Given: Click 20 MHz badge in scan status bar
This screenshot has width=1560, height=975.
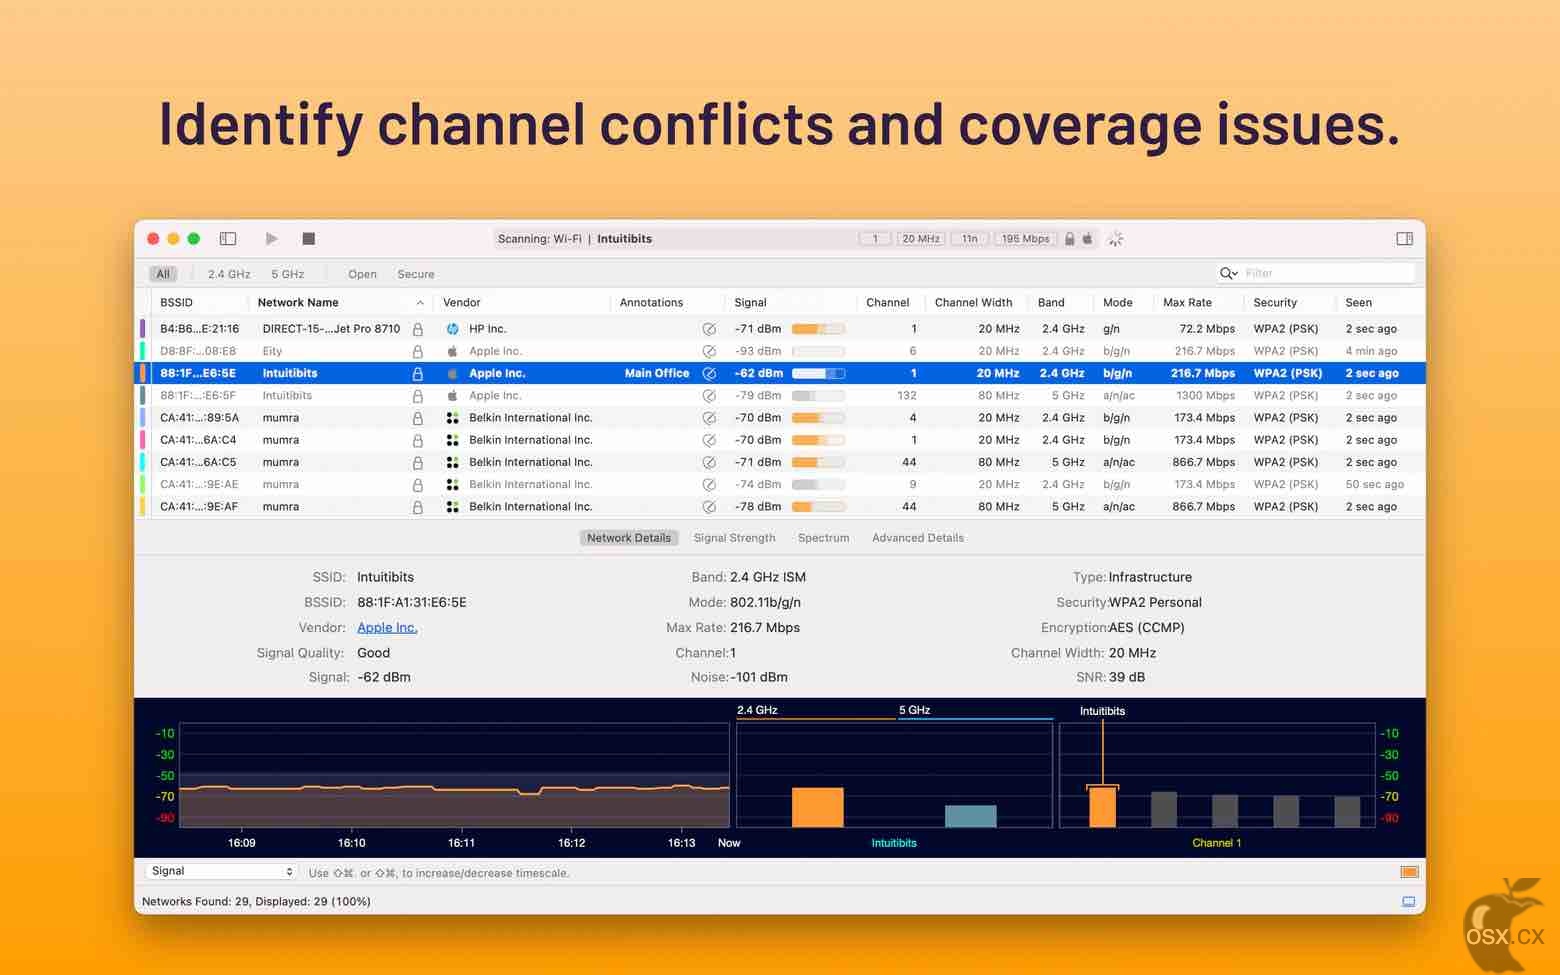Looking at the screenshot, I should [x=921, y=239].
